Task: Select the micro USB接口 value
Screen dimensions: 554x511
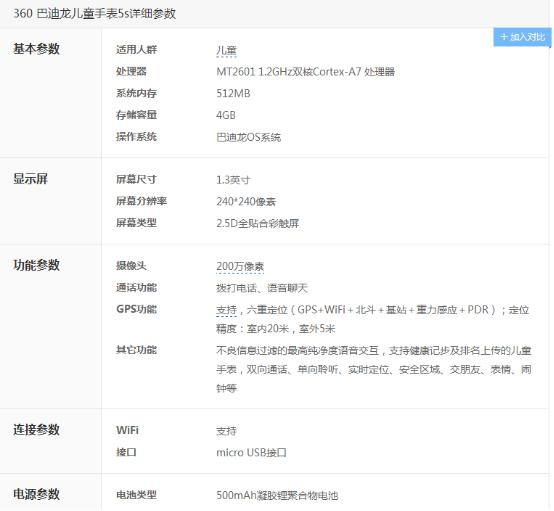Action: [251, 453]
